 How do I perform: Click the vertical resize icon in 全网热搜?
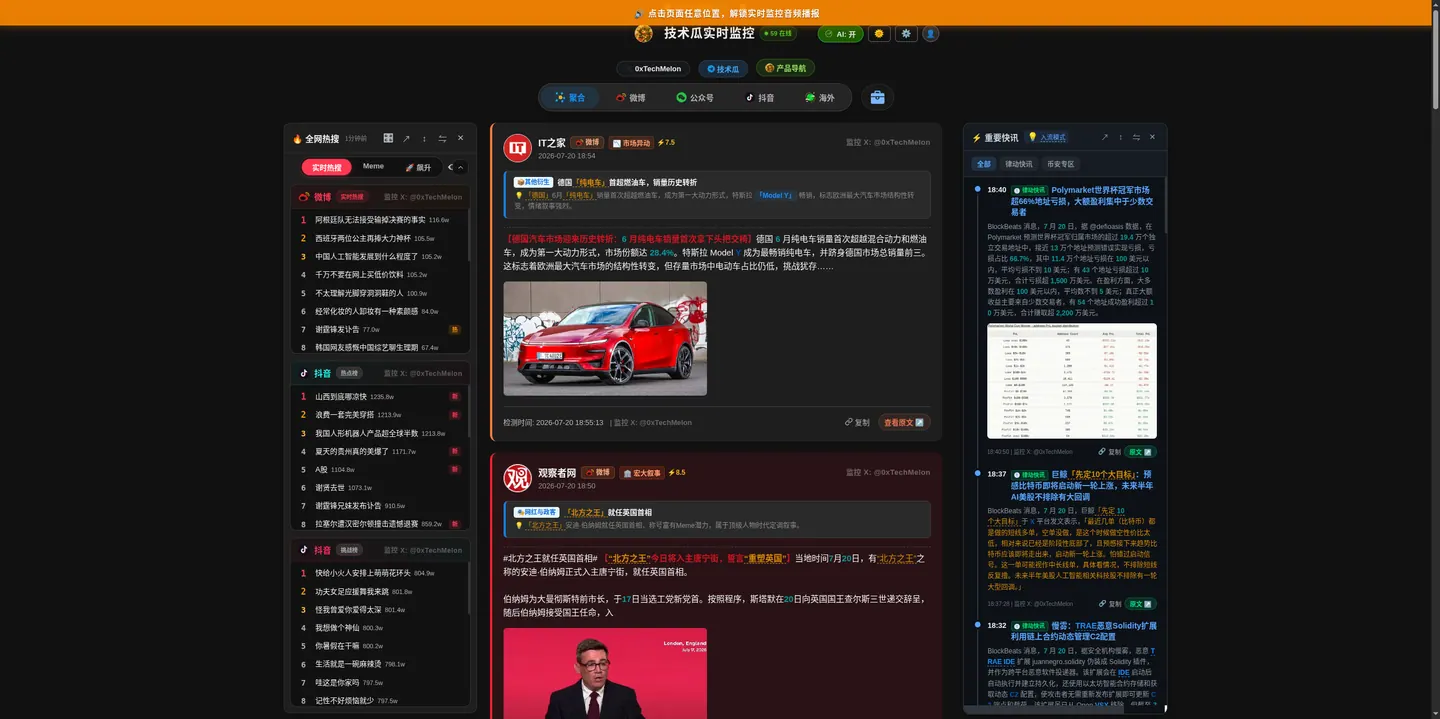tap(424, 138)
